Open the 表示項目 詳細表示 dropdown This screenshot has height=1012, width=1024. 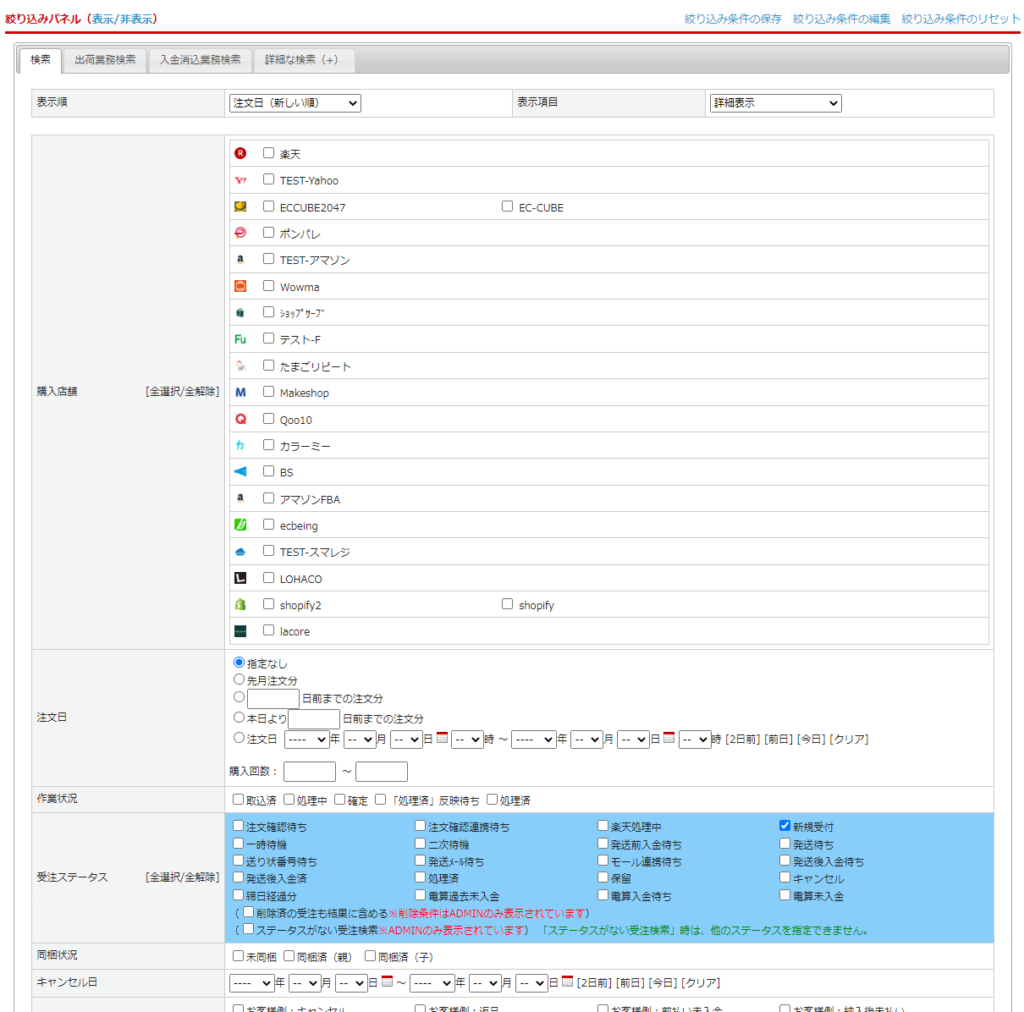775,103
